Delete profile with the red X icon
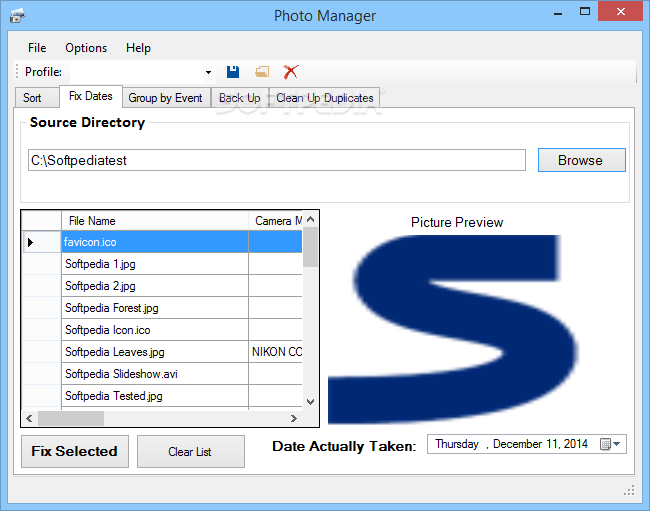 click(291, 72)
